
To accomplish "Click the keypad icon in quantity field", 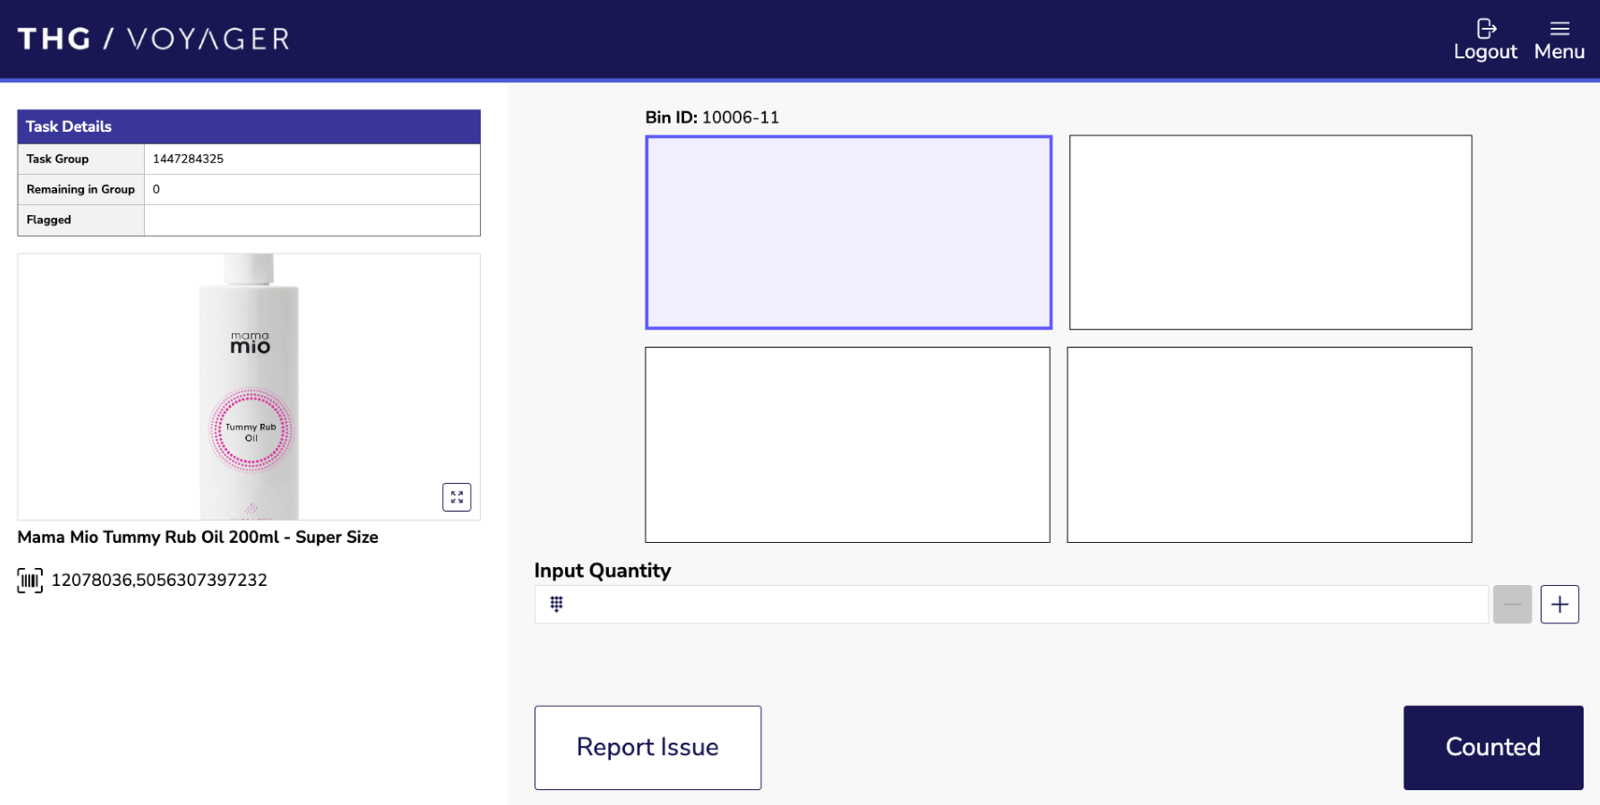I will coord(557,604).
